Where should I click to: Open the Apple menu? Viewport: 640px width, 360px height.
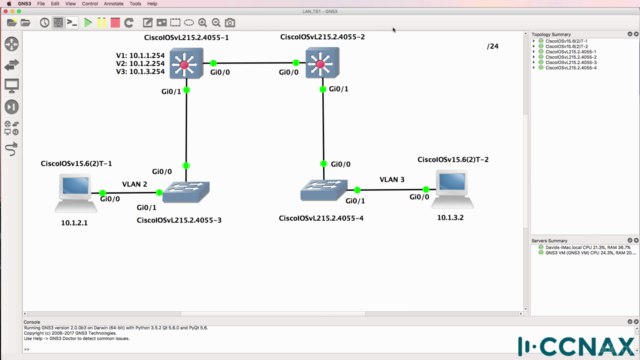click(9, 4)
